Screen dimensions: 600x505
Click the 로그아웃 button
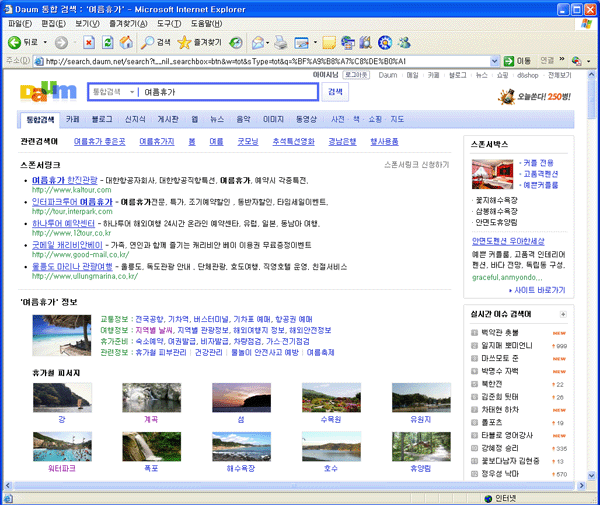click(x=356, y=75)
